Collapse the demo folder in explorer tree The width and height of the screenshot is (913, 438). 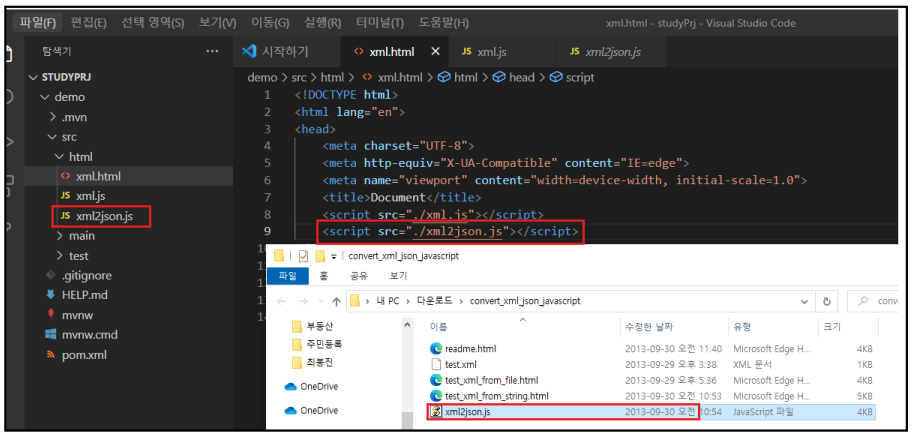[45, 97]
